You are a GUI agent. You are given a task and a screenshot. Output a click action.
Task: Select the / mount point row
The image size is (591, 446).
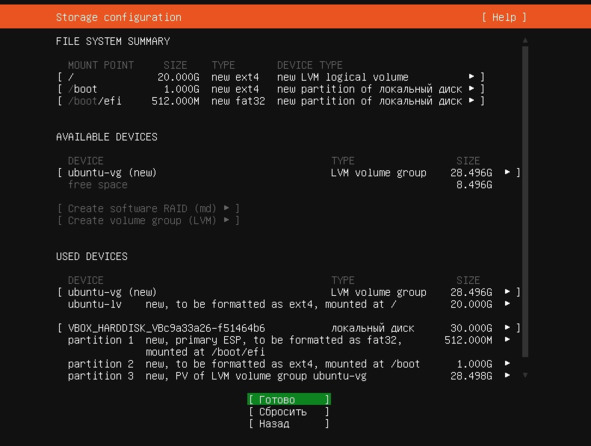click(271, 77)
